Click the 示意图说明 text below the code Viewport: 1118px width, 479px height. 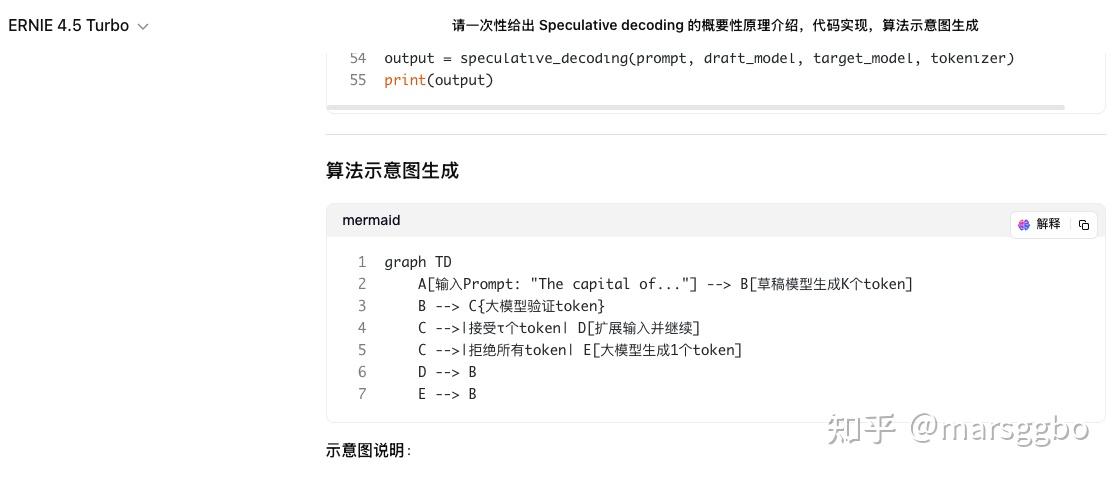coord(369,451)
